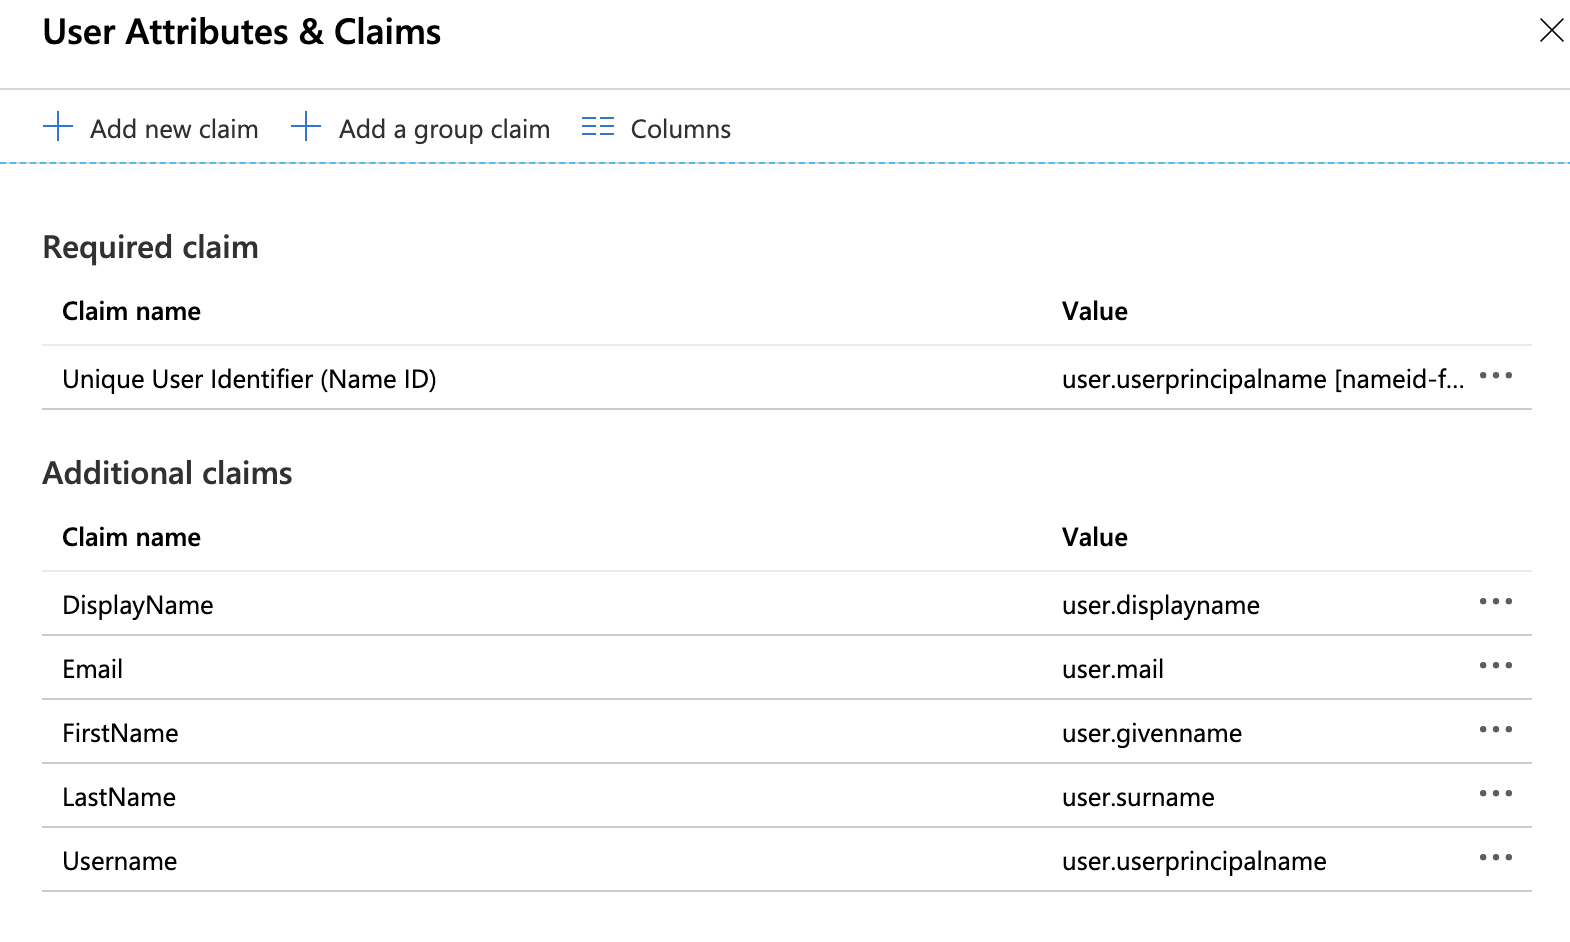
Task: Choose Add a group claim
Action: coord(444,129)
